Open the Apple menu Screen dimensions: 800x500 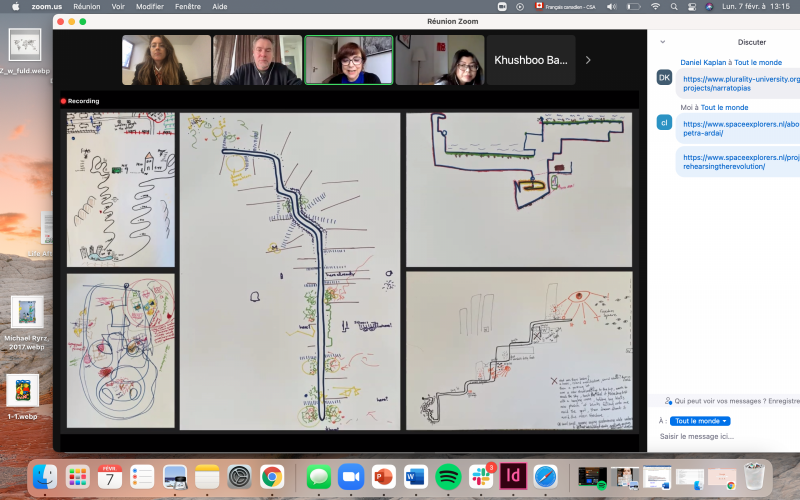point(15,7)
